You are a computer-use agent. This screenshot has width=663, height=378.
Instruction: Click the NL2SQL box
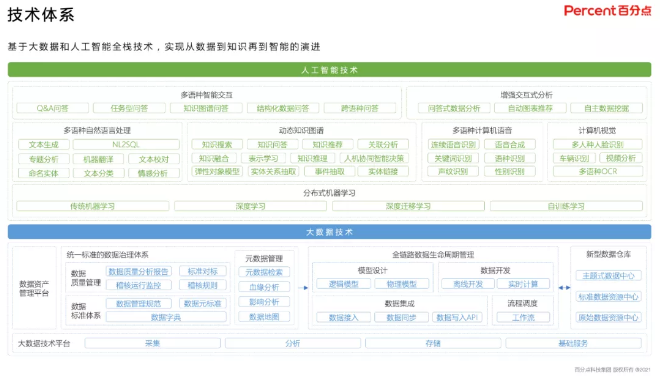coord(126,145)
